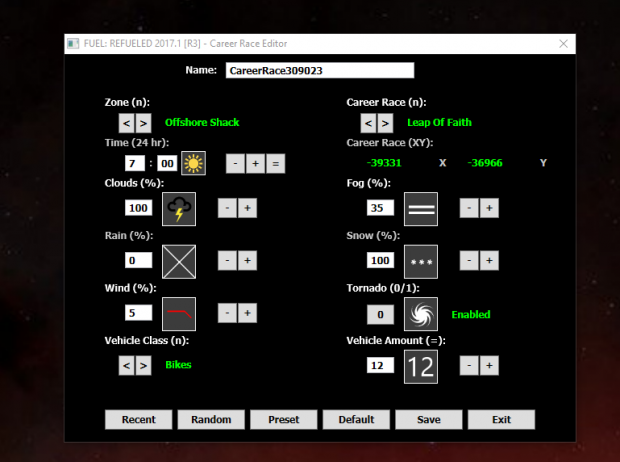
Task: Click the Offshore Shack zone name
Action: coord(202,123)
